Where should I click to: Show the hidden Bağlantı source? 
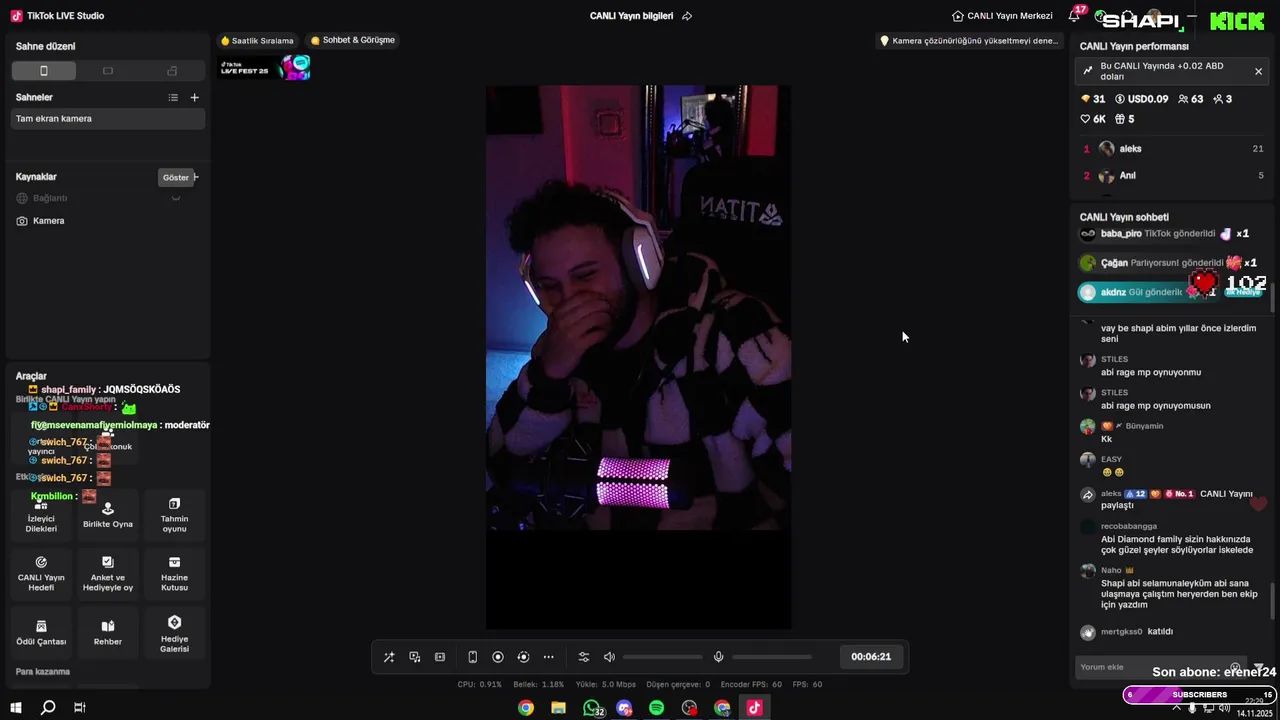[x=176, y=197]
